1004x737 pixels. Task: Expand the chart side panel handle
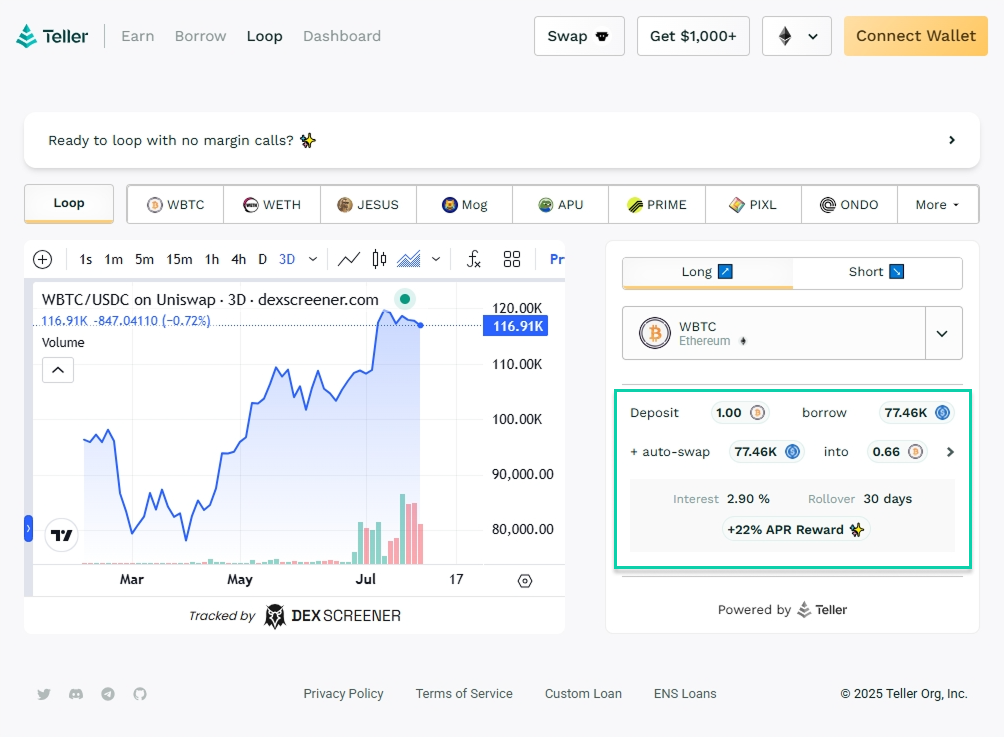click(x=28, y=529)
